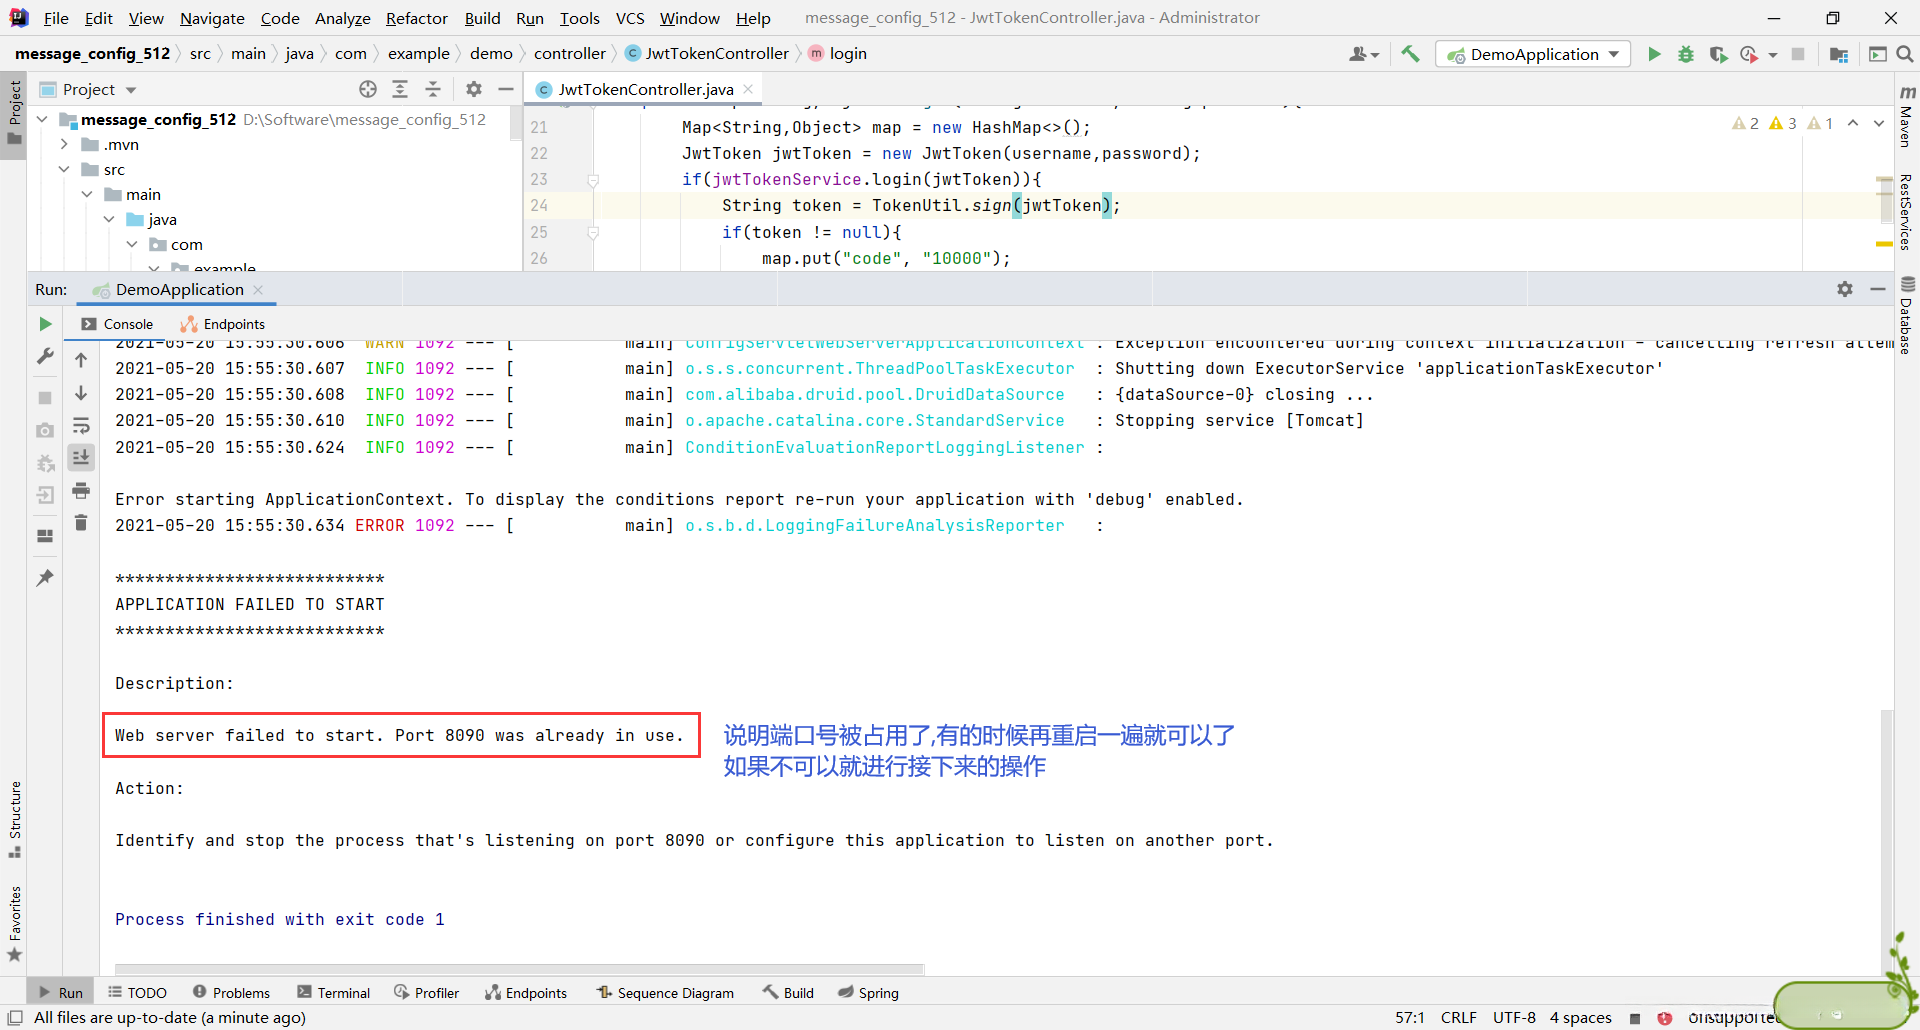Hide the Run tool window
Image resolution: width=1920 pixels, height=1030 pixels.
[x=1878, y=289]
